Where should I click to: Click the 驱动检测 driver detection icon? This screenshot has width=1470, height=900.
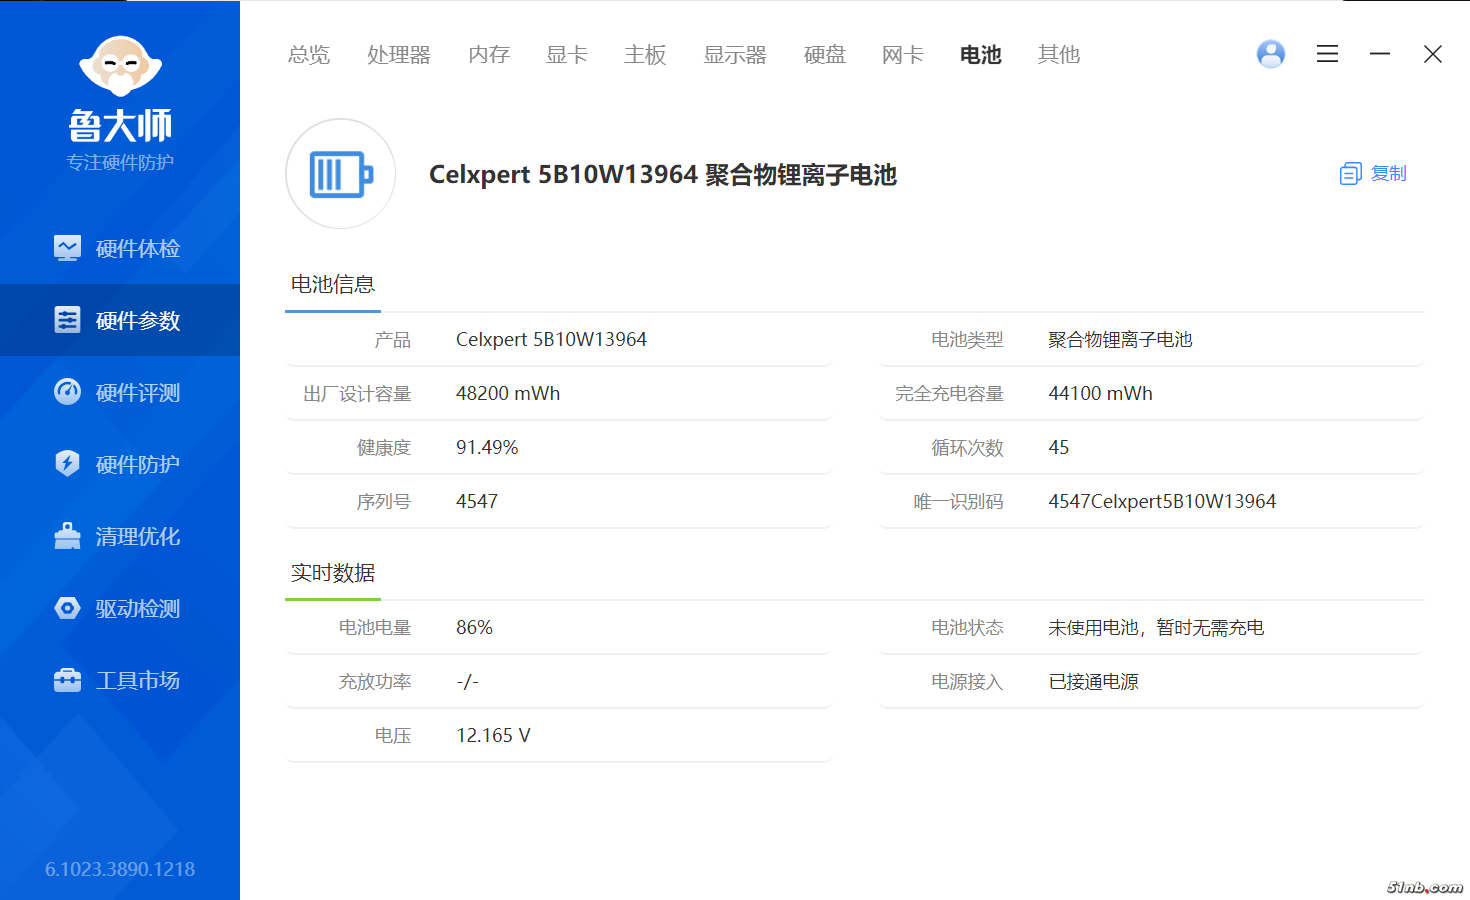67,608
